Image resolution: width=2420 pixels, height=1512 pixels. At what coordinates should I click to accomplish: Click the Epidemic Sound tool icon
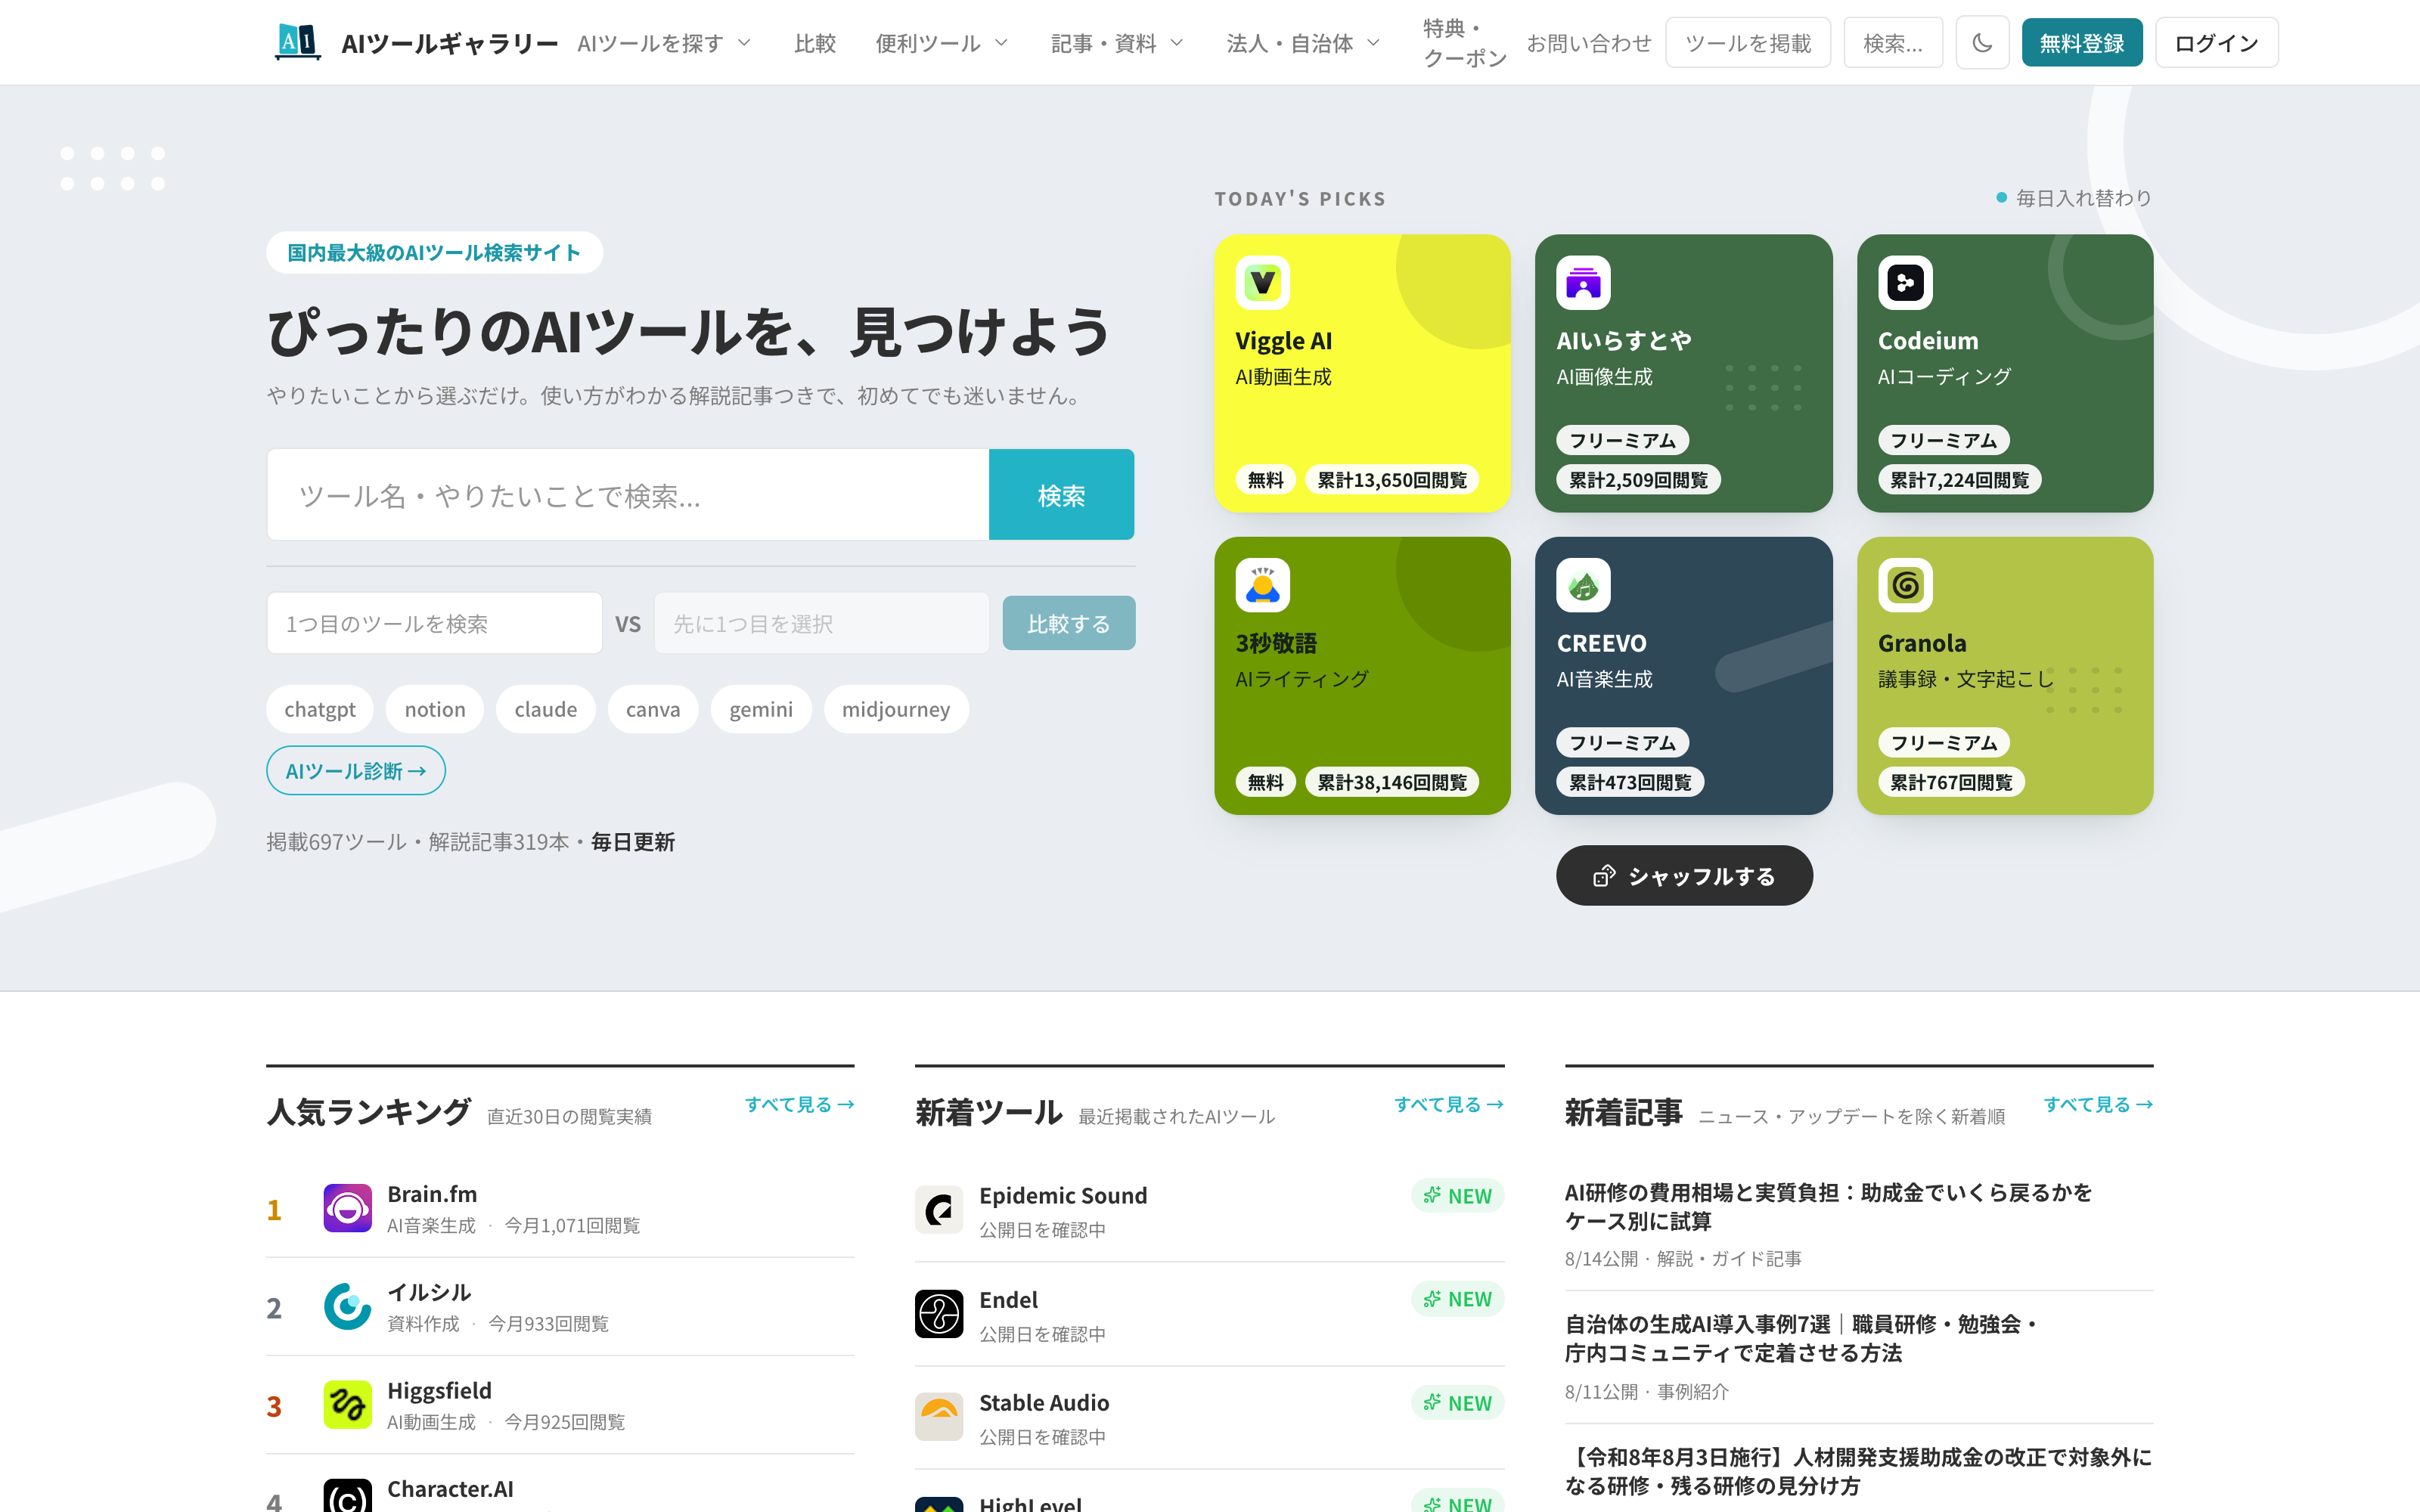[939, 1210]
